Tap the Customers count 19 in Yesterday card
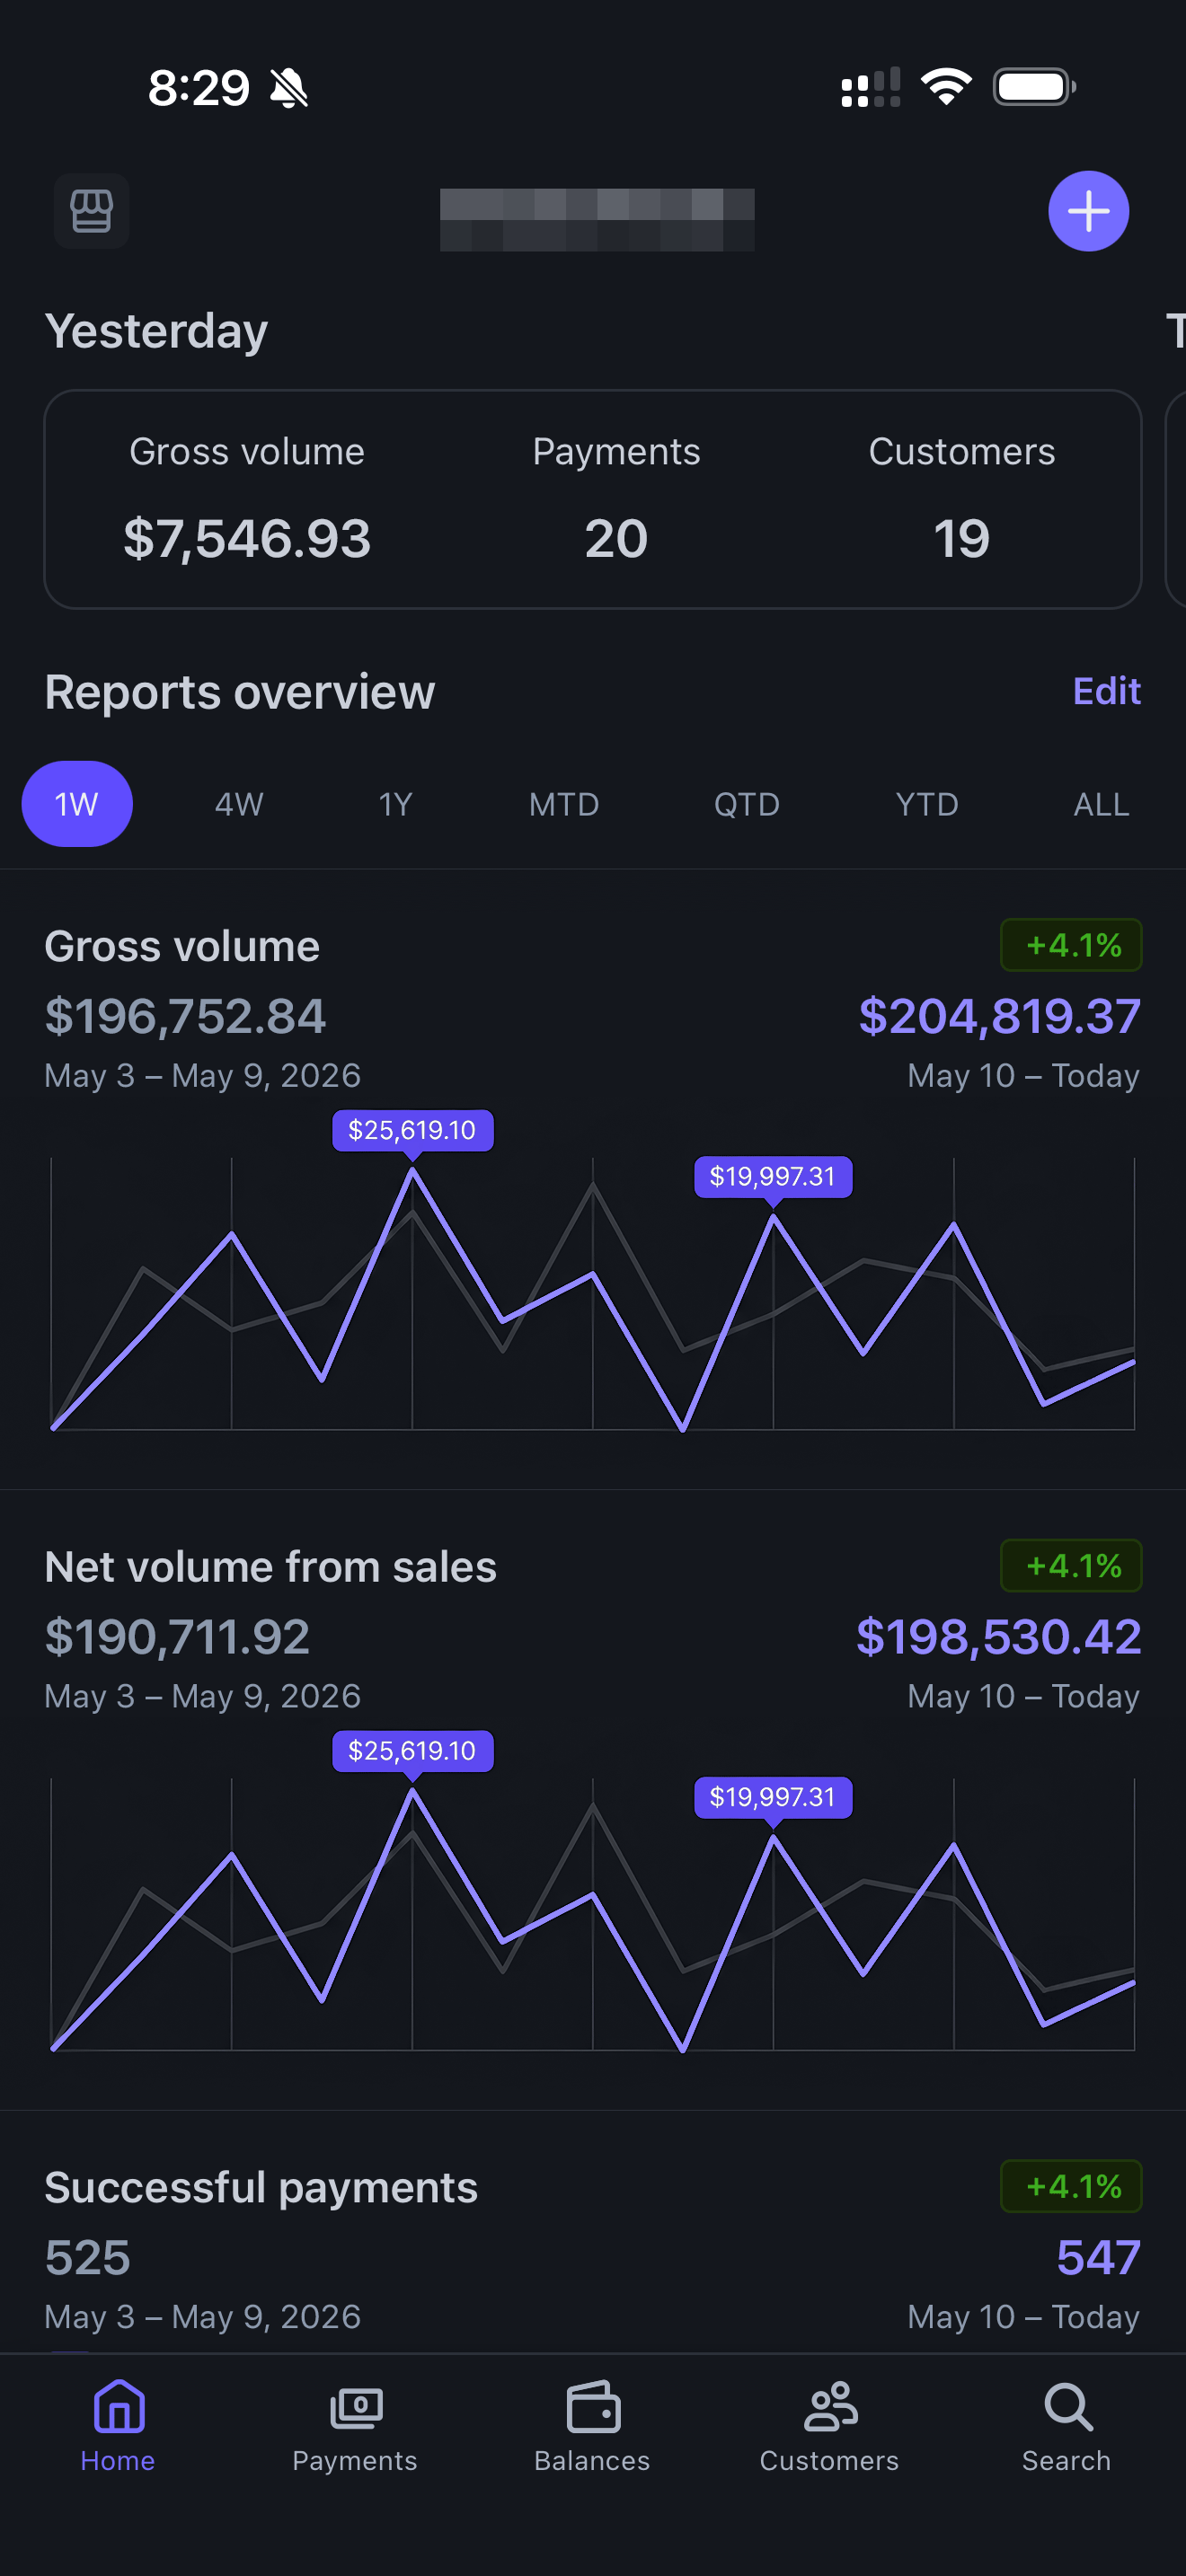 pos(962,539)
